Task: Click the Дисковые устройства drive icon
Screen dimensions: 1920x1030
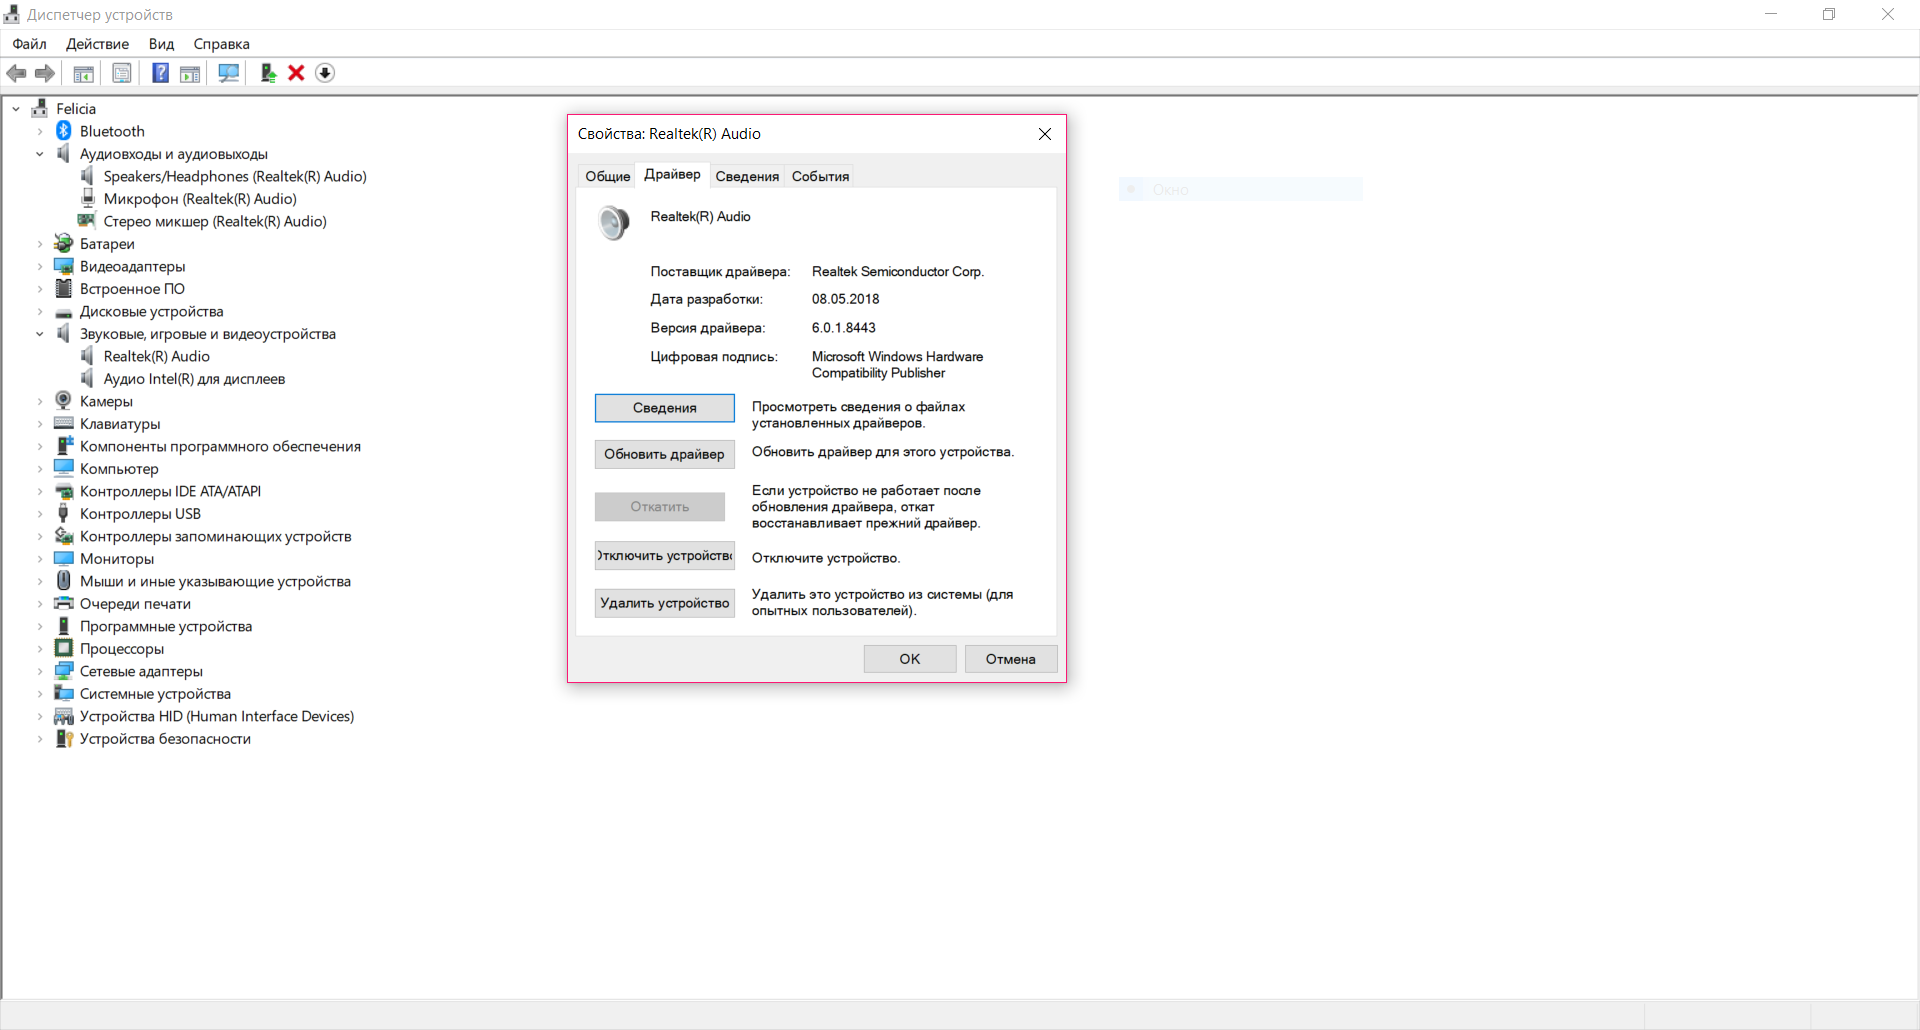Action: coord(64,311)
